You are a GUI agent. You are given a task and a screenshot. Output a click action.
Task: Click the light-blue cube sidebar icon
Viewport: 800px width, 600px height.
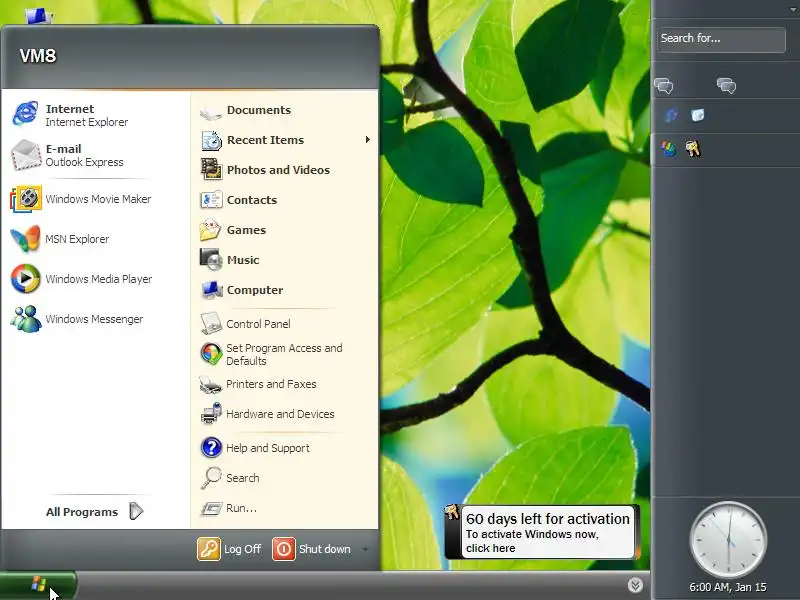click(x=697, y=115)
